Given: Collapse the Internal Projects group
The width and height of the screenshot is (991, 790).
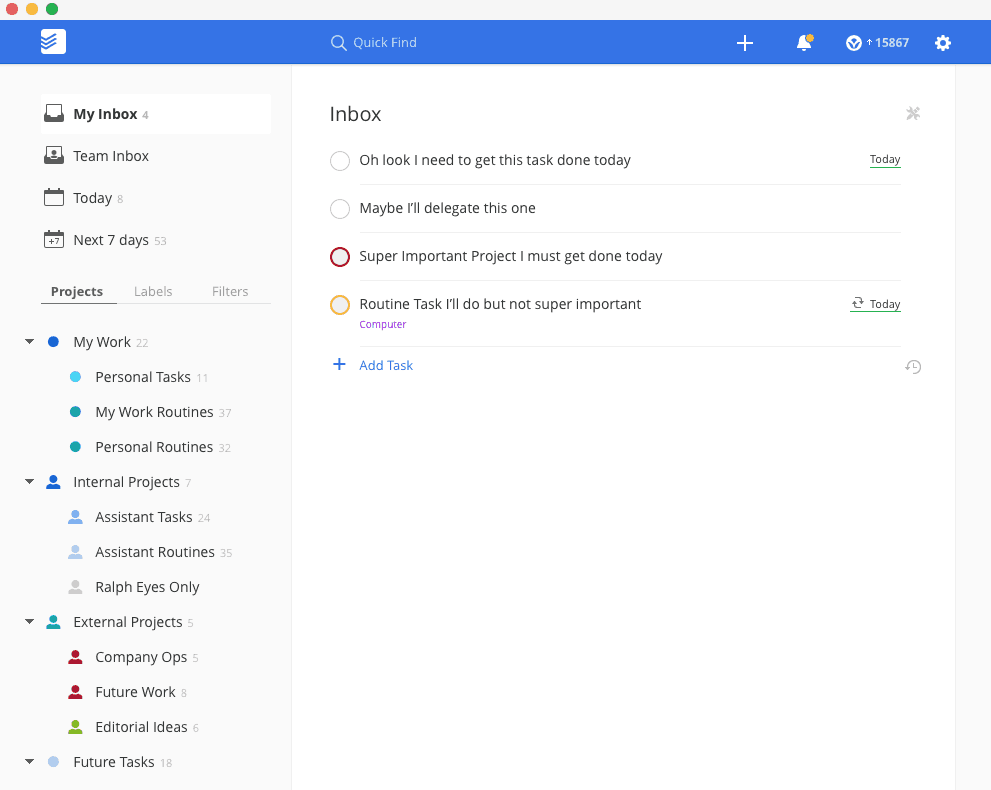Looking at the screenshot, I should [x=30, y=482].
